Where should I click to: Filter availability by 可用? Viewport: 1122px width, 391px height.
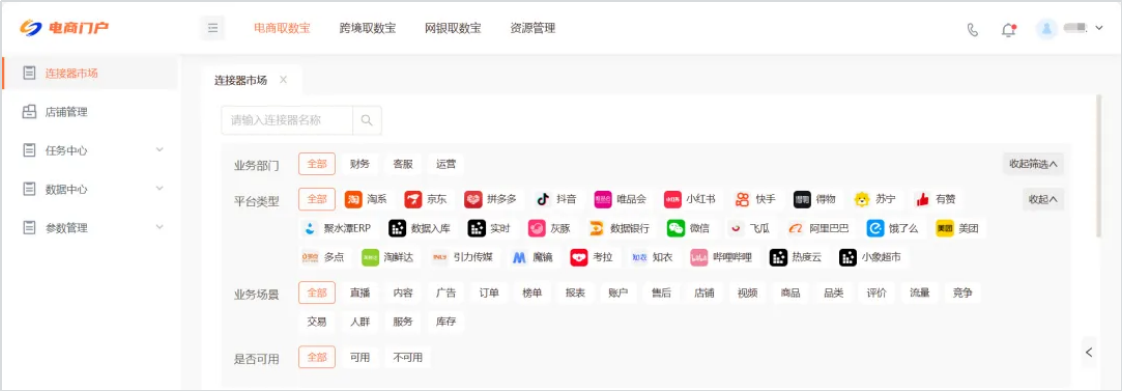coord(360,357)
